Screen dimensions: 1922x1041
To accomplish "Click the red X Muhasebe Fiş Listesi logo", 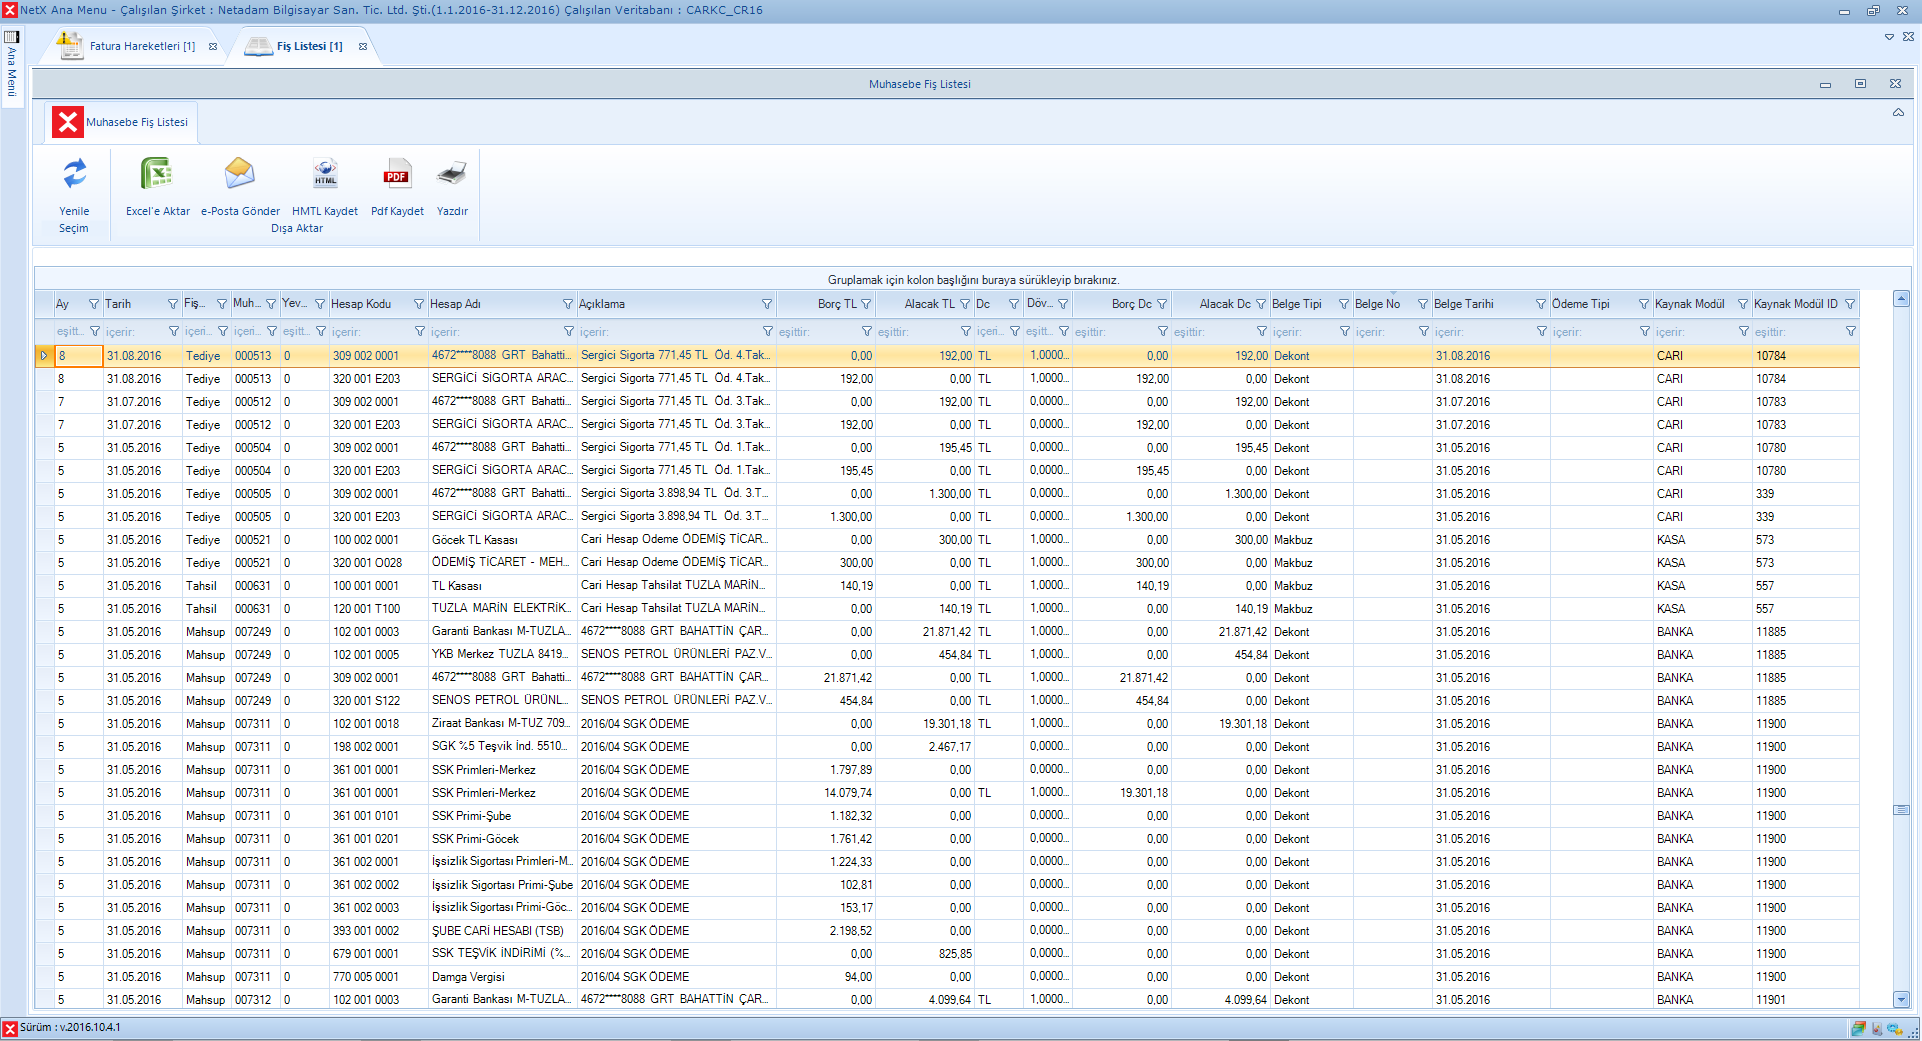I will 68,122.
